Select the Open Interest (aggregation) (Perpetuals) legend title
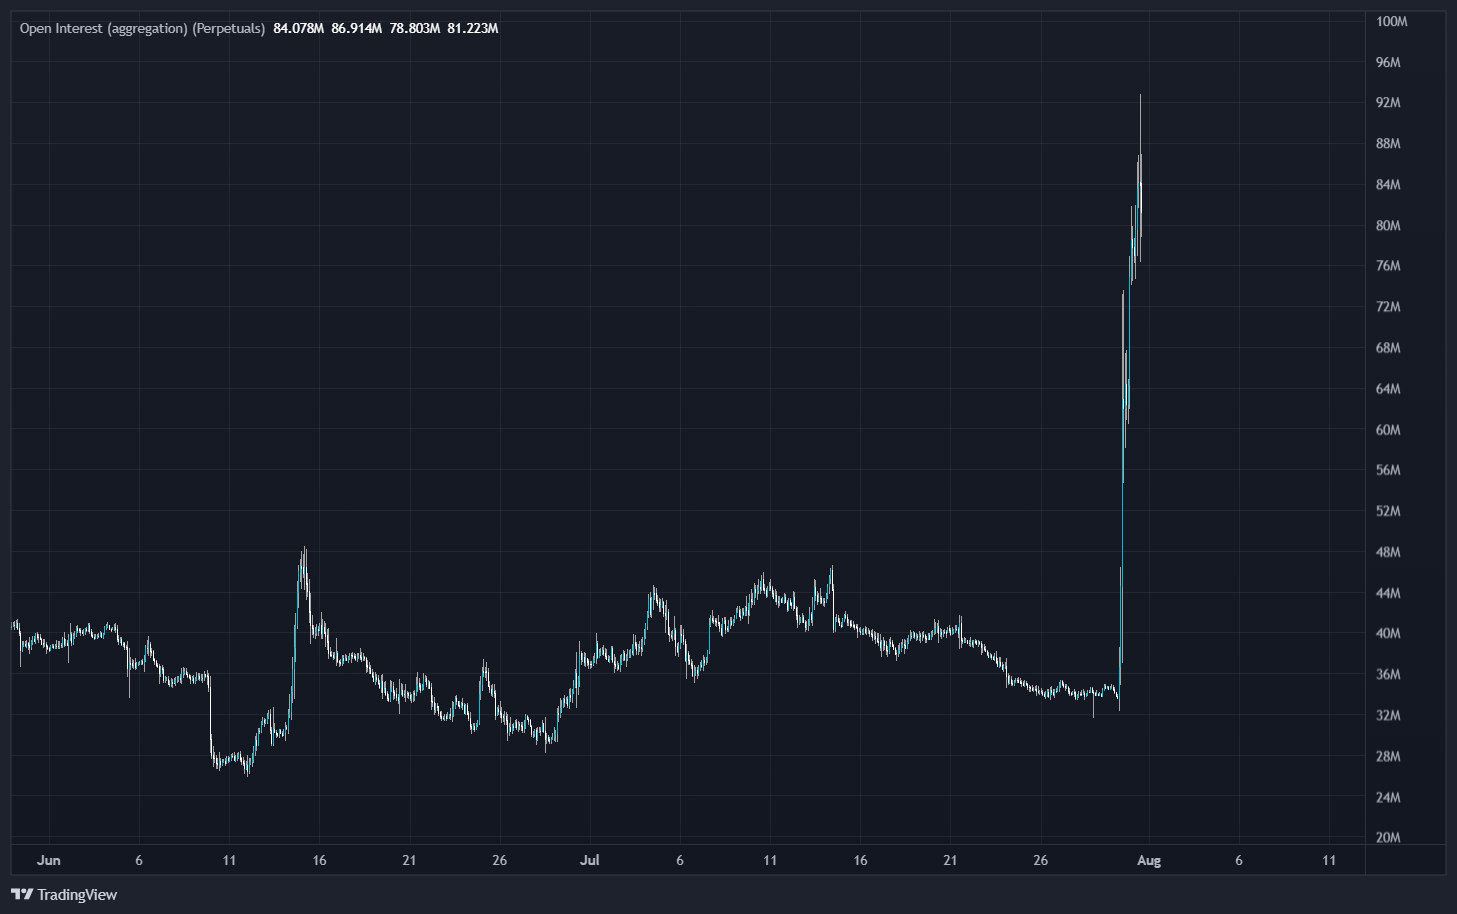Screen dimensions: 1457x914 [142, 28]
